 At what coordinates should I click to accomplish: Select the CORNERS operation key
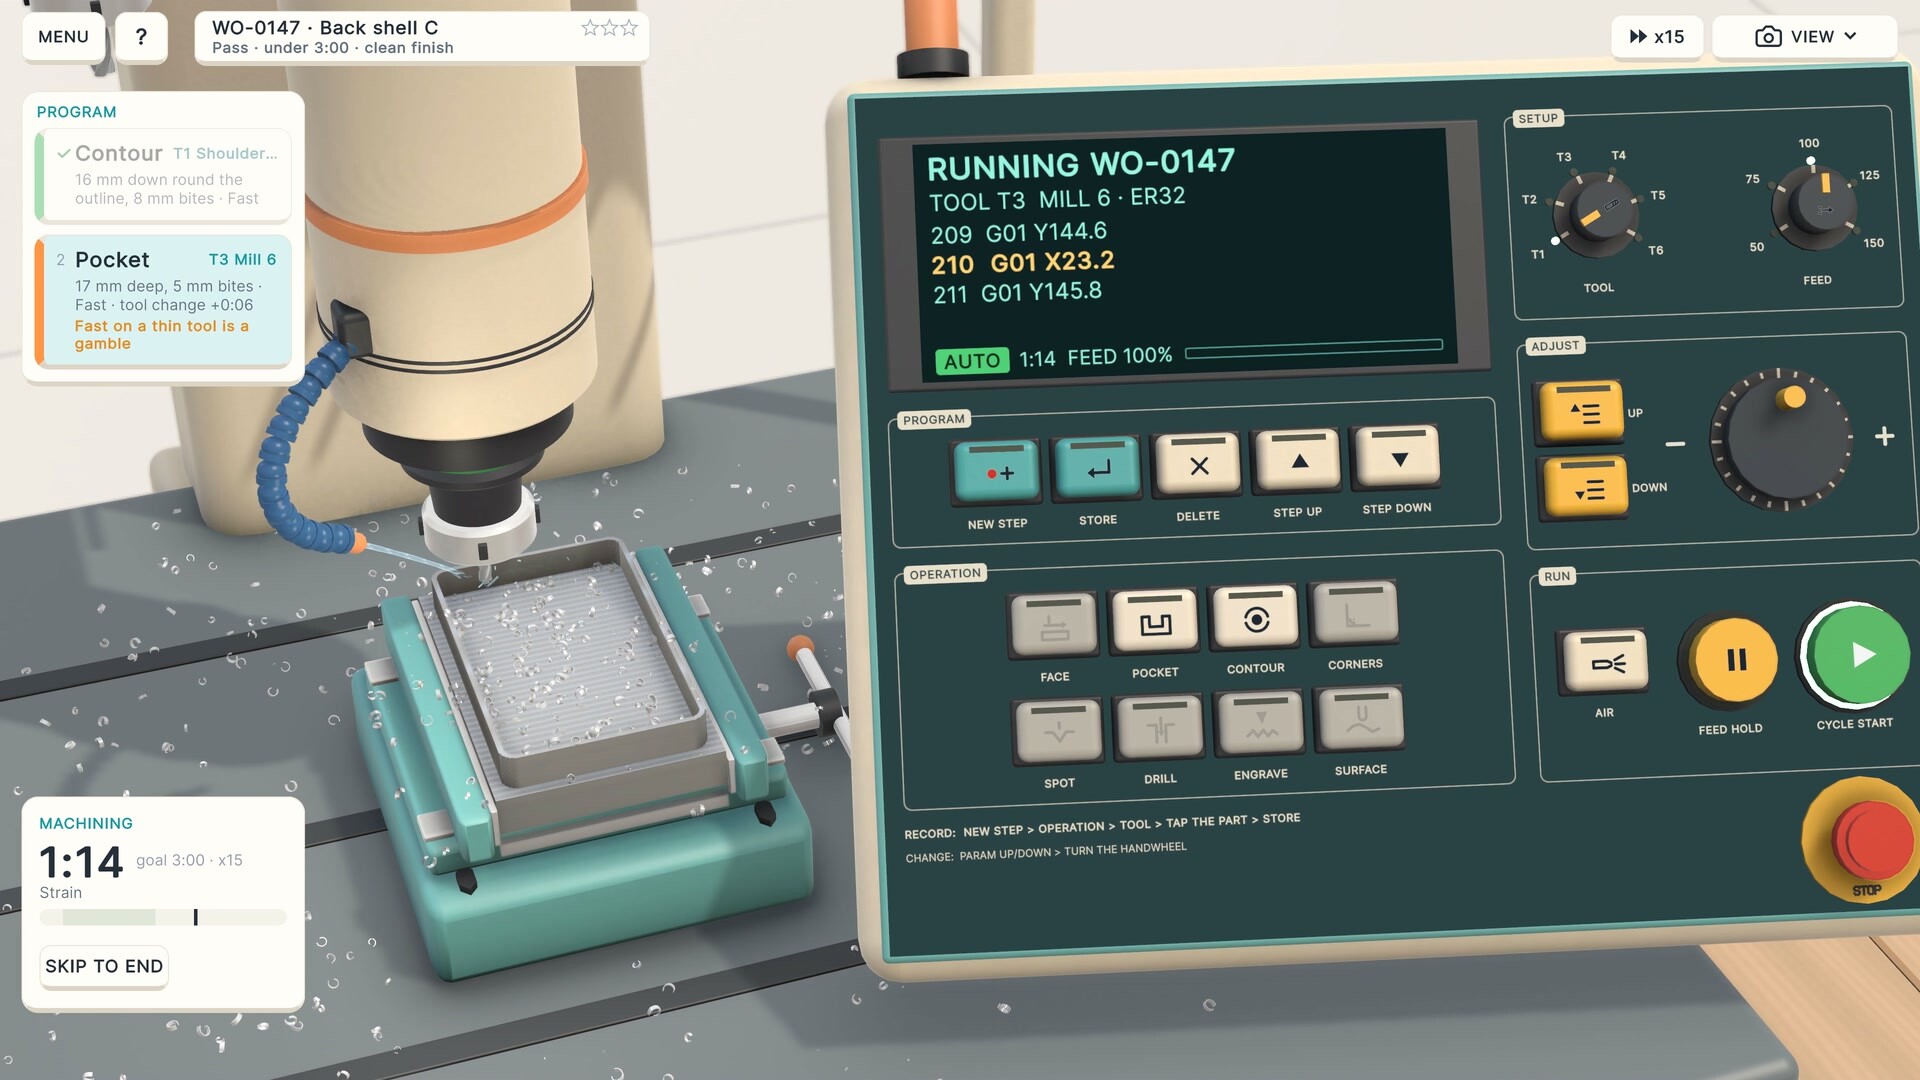pos(1355,614)
